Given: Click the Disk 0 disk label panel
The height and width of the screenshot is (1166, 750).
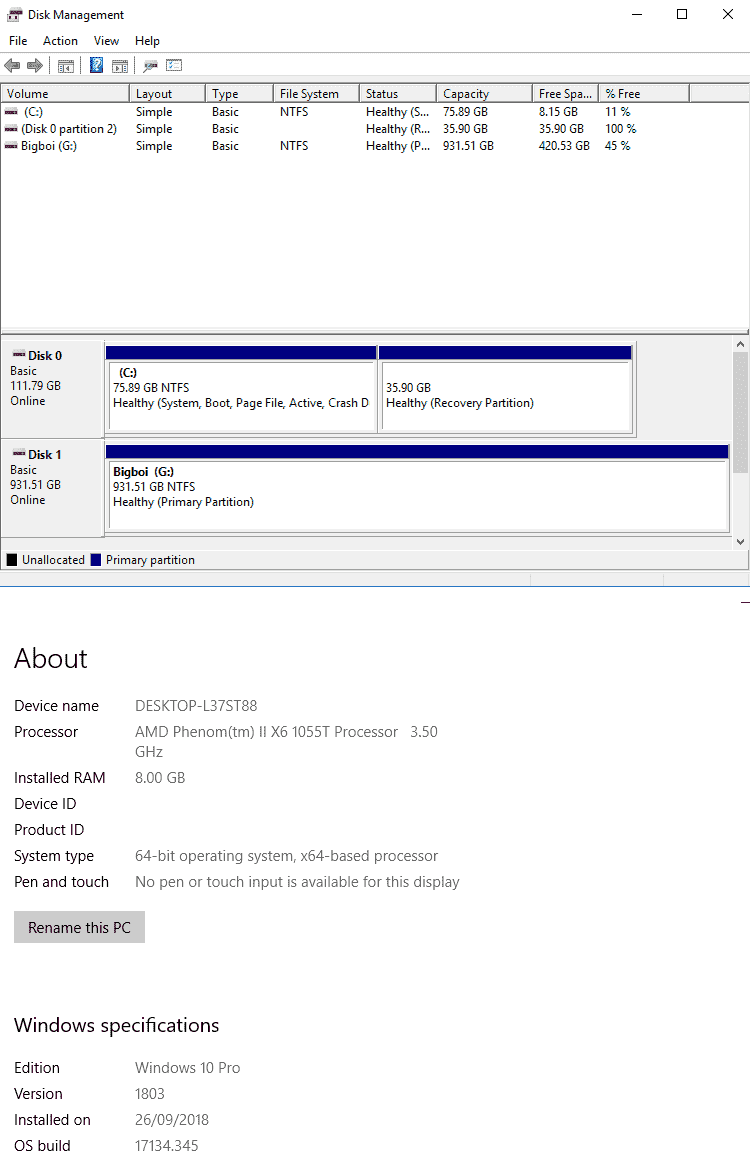Looking at the screenshot, I should [x=52, y=388].
